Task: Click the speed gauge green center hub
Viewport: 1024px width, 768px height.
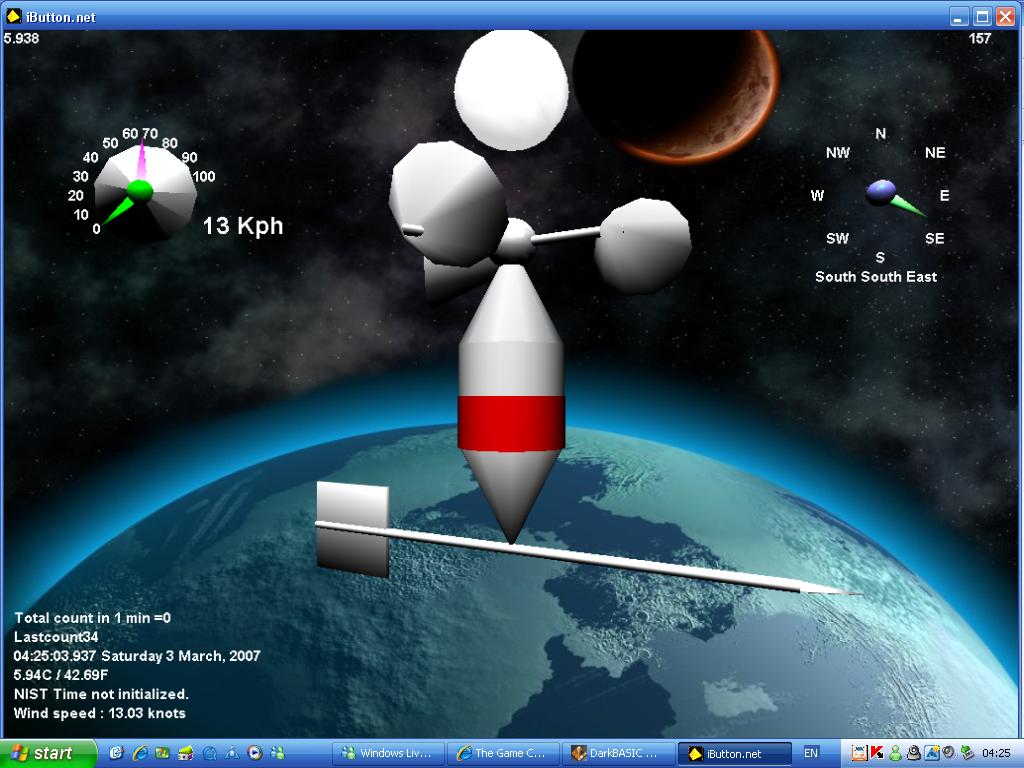Action: click(x=140, y=191)
